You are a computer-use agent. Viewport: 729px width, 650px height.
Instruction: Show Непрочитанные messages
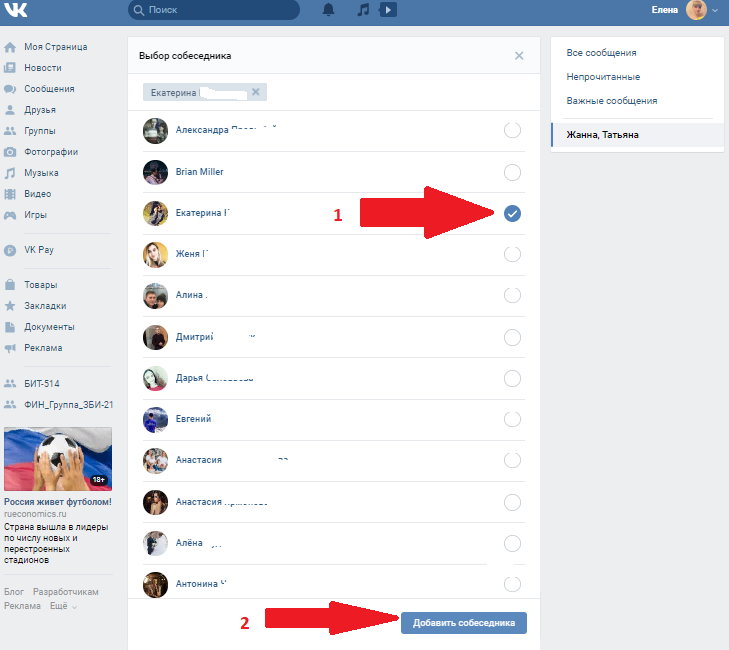tap(603, 77)
